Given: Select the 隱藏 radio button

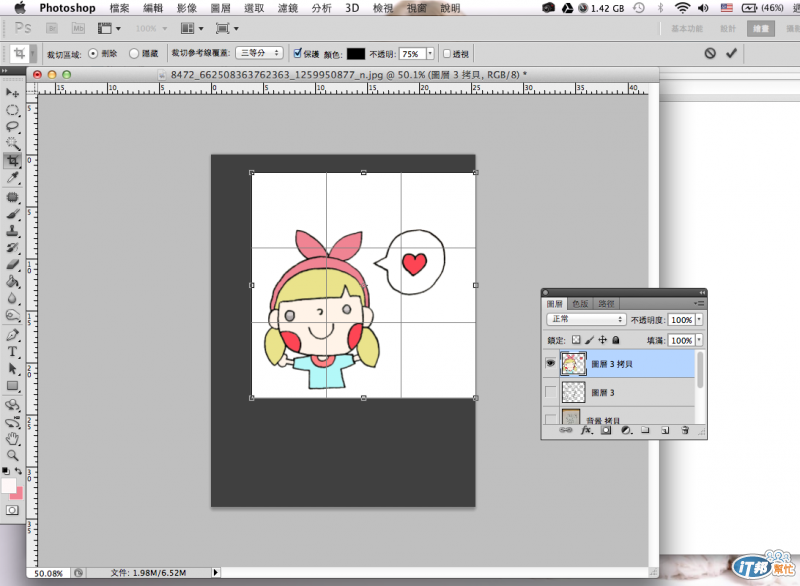Looking at the screenshot, I should [135, 53].
